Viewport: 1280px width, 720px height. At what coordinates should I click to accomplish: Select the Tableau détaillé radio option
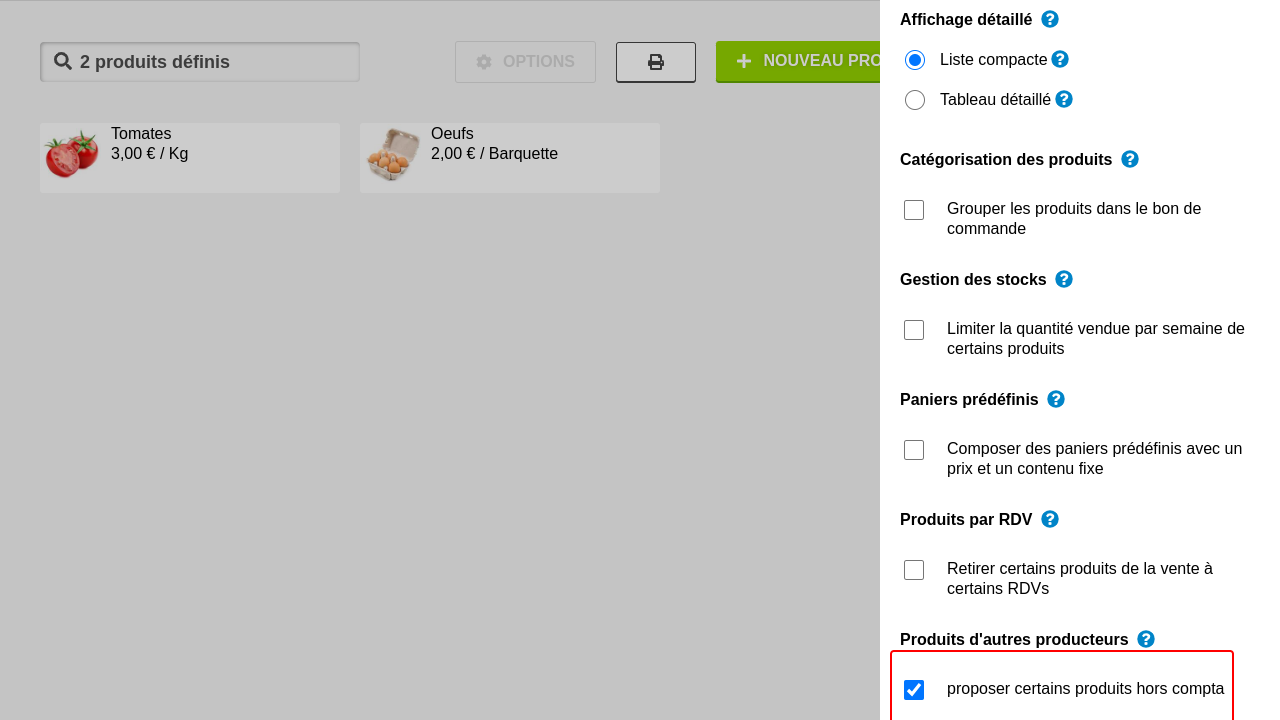coord(915,100)
